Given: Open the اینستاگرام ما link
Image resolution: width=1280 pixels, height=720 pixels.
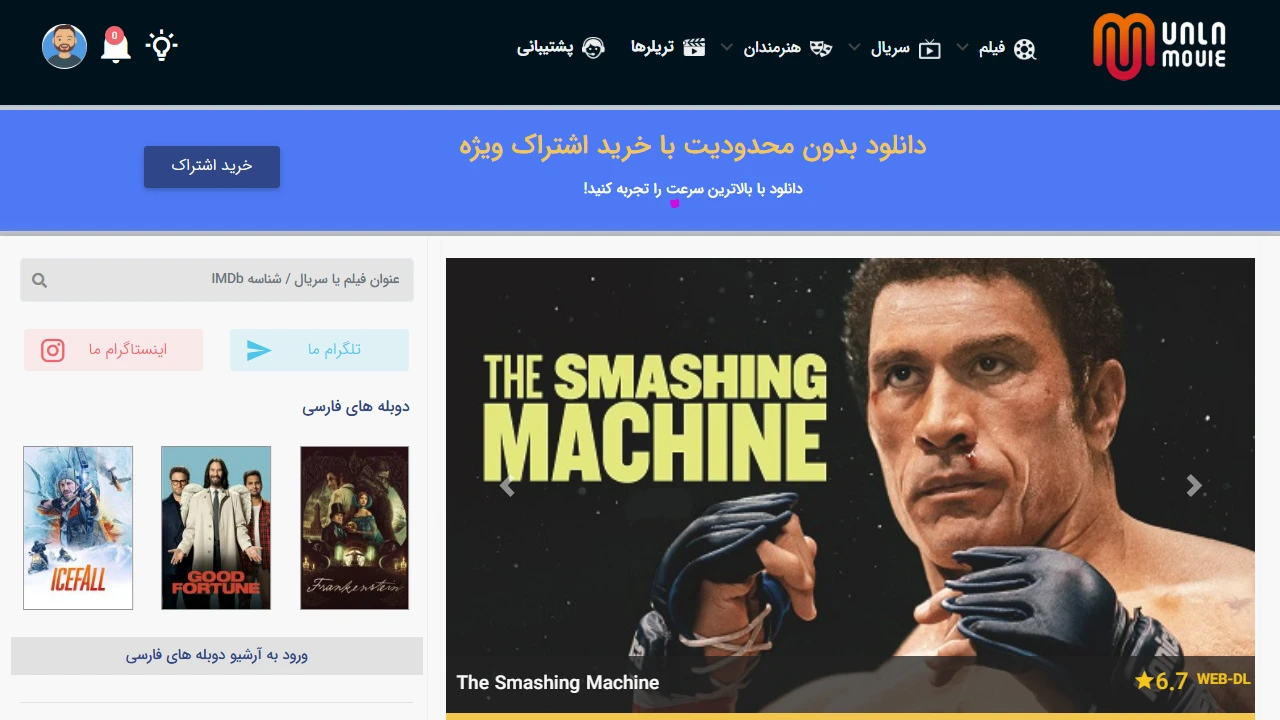Looking at the screenshot, I should 114,350.
